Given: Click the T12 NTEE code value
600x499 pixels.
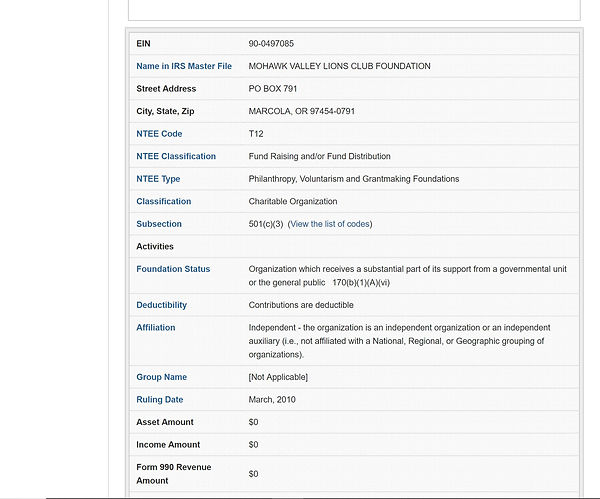Looking at the screenshot, I should tap(256, 134).
